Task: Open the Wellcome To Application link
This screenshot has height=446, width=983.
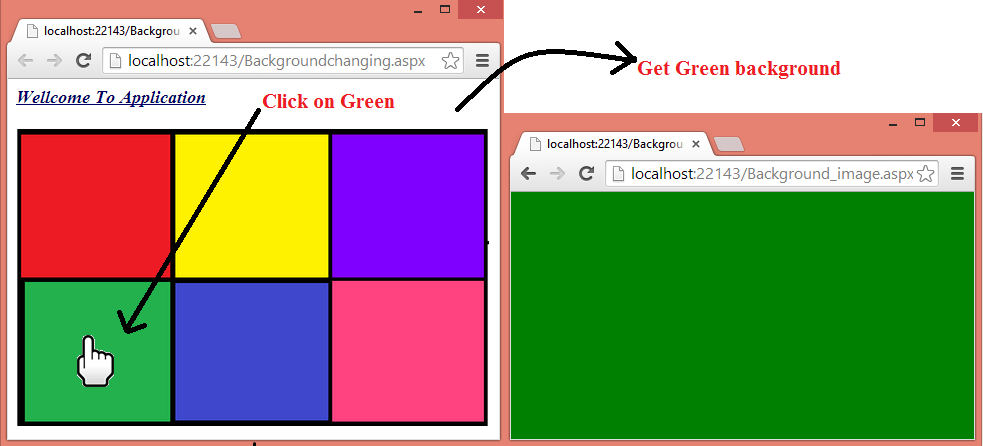Action: pos(111,98)
